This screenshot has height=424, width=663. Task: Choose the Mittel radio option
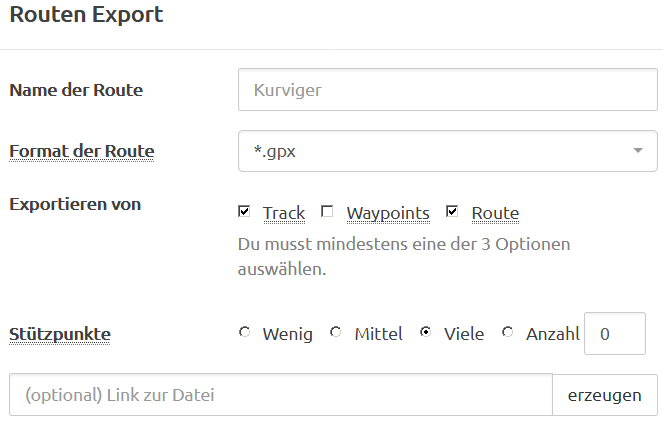click(x=336, y=333)
